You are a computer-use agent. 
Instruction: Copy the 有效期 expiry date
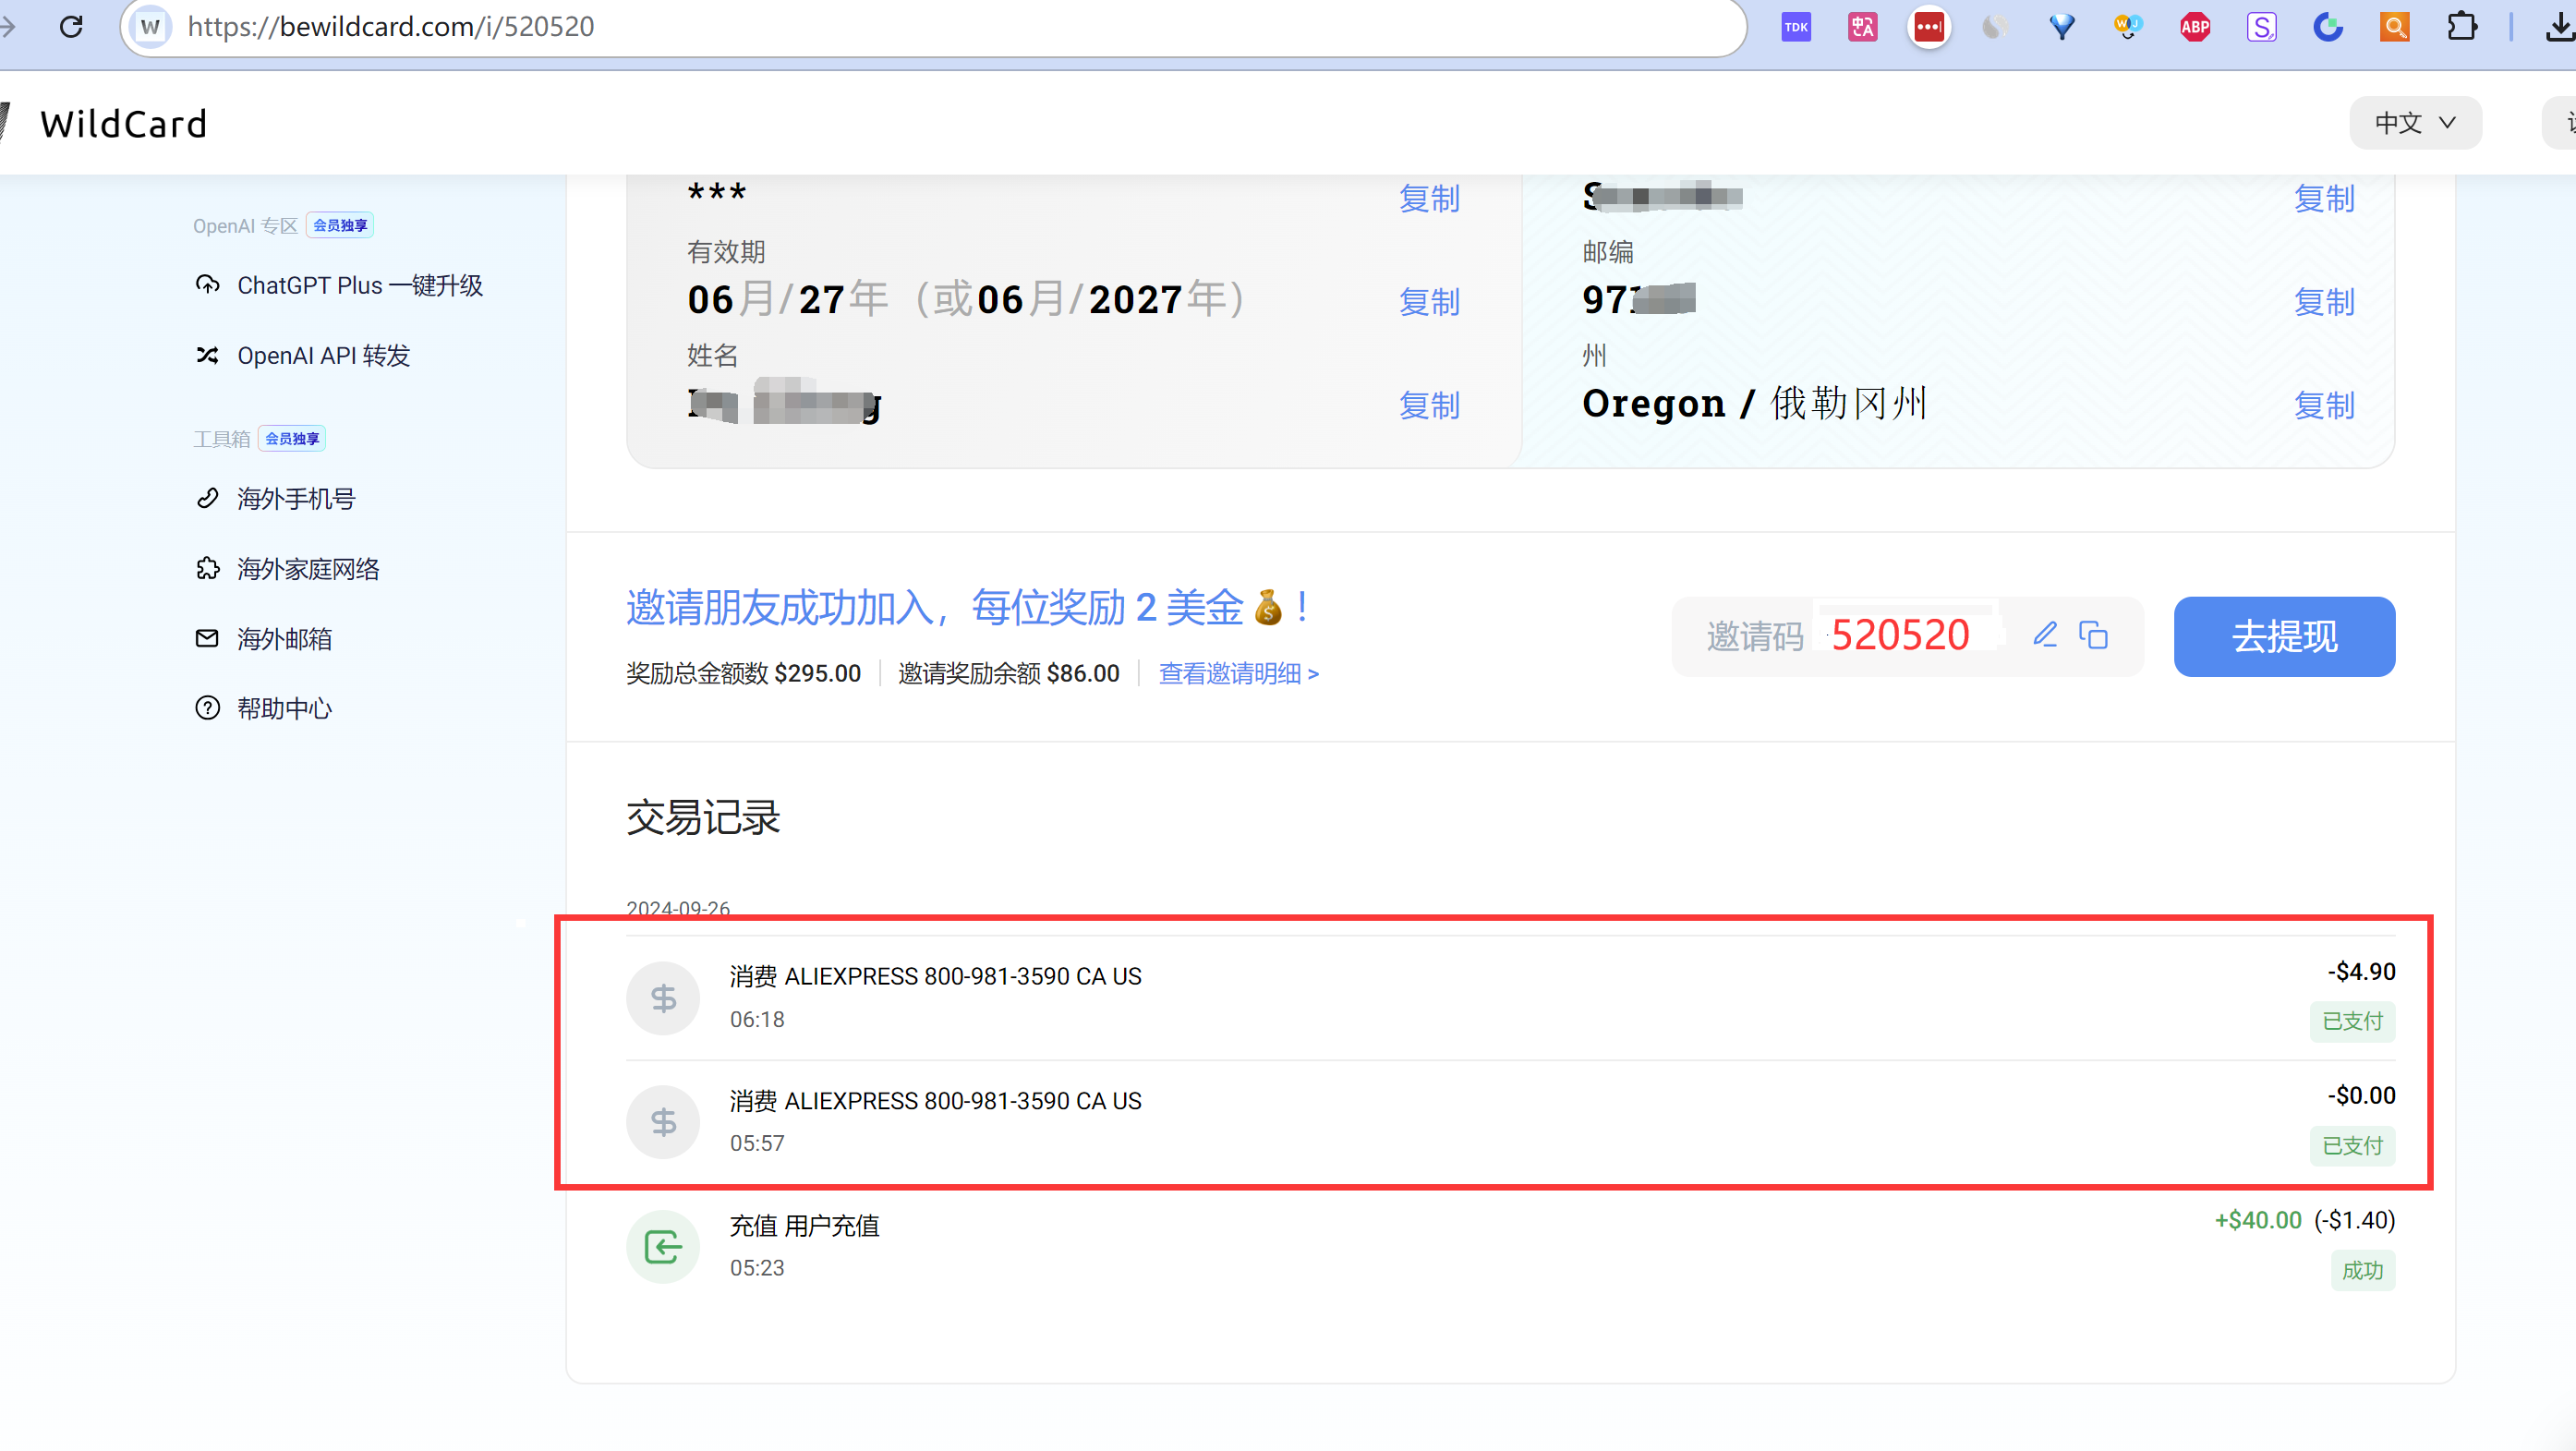pyautogui.click(x=1429, y=302)
